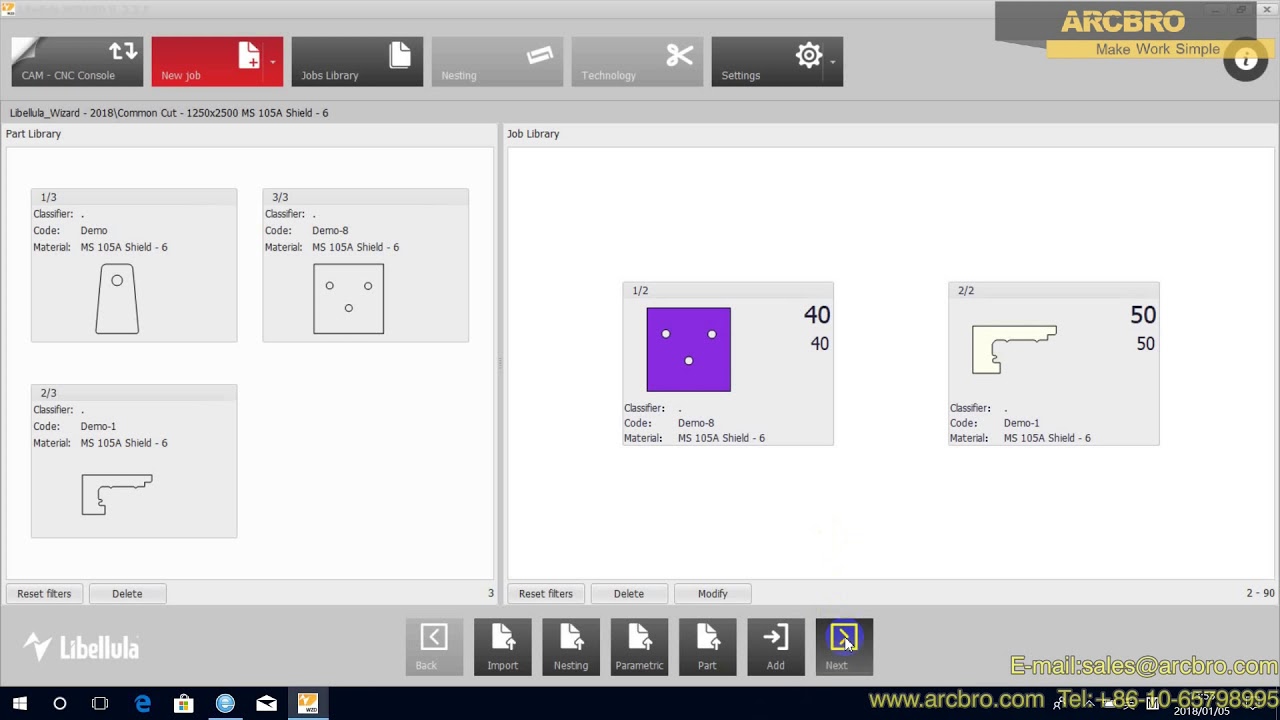Image resolution: width=1280 pixels, height=720 pixels.
Task: Click the Libellula logo
Action: (82, 647)
